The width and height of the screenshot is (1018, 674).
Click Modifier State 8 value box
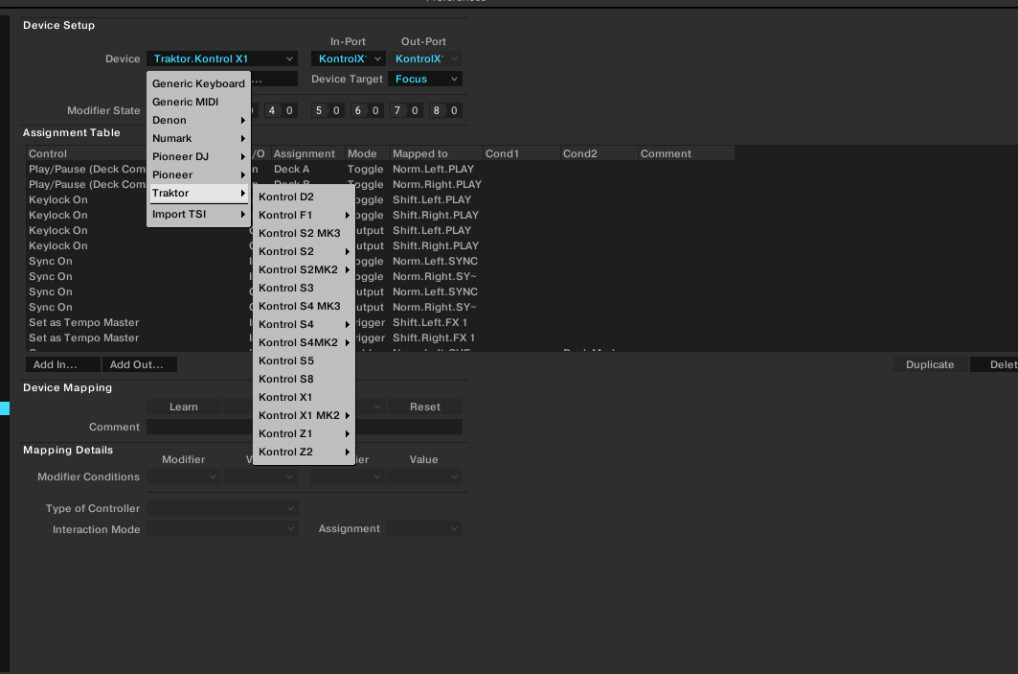pos(454,110)
